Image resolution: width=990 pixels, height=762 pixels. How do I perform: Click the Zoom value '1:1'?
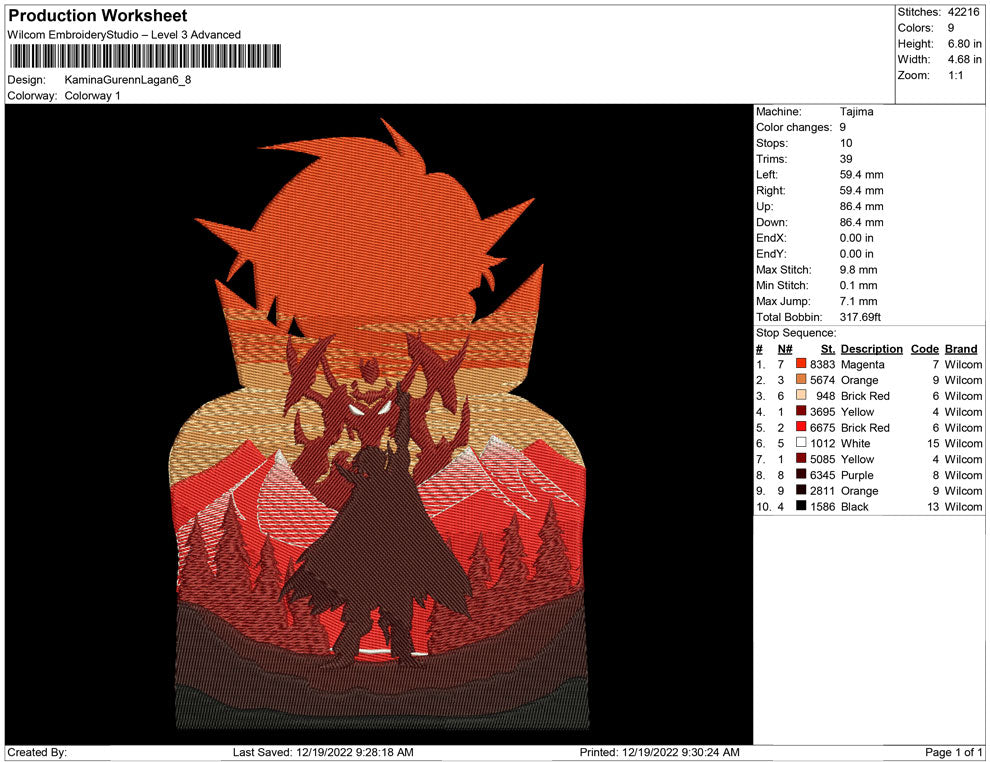pos(955,75)
